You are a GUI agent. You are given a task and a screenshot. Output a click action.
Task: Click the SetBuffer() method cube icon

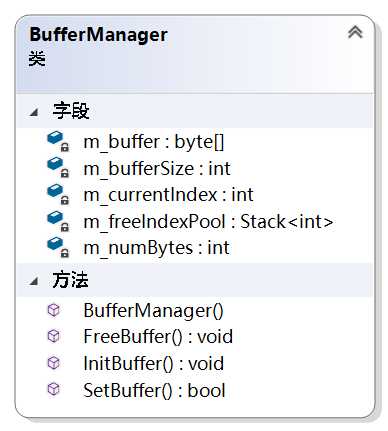tap(54, 389)
